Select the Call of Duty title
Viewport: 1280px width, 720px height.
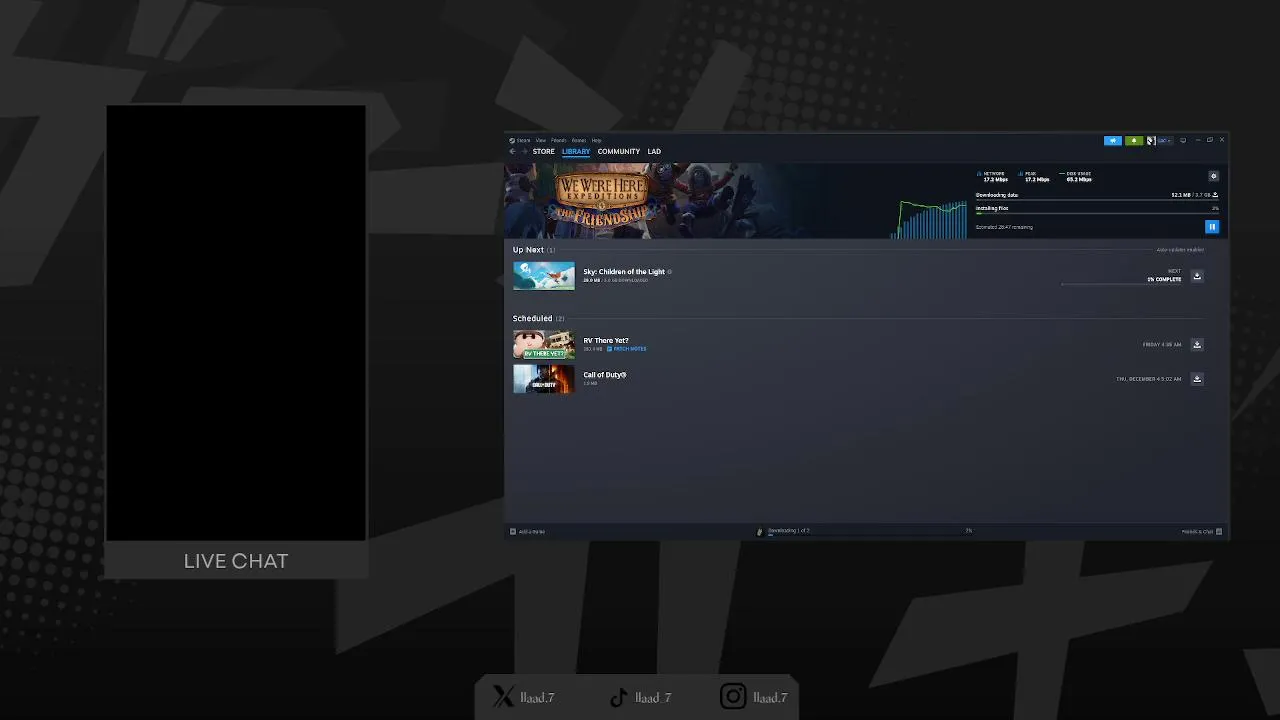605,374
